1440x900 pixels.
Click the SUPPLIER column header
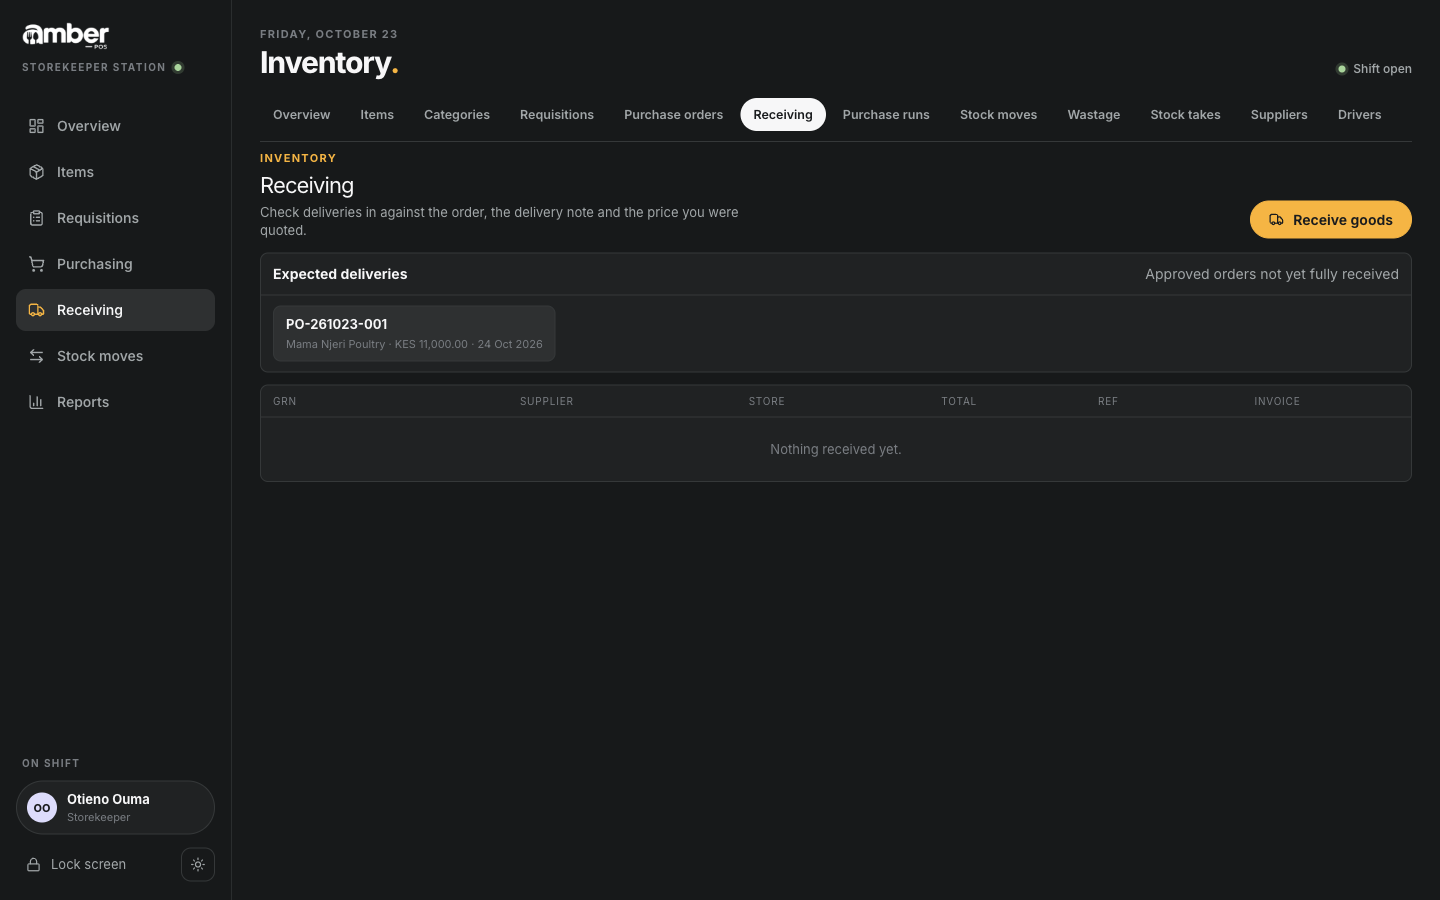[547, 401]
